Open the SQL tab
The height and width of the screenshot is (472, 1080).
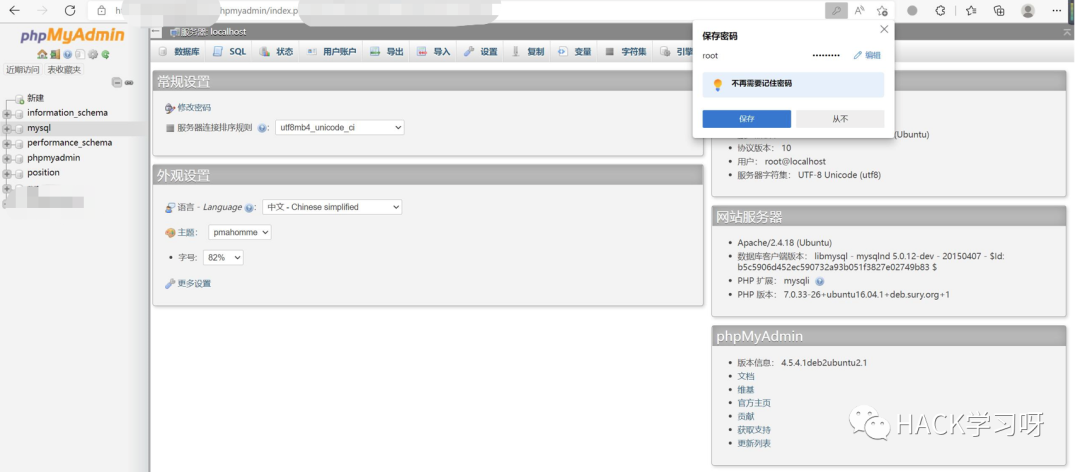coord(229,52)
